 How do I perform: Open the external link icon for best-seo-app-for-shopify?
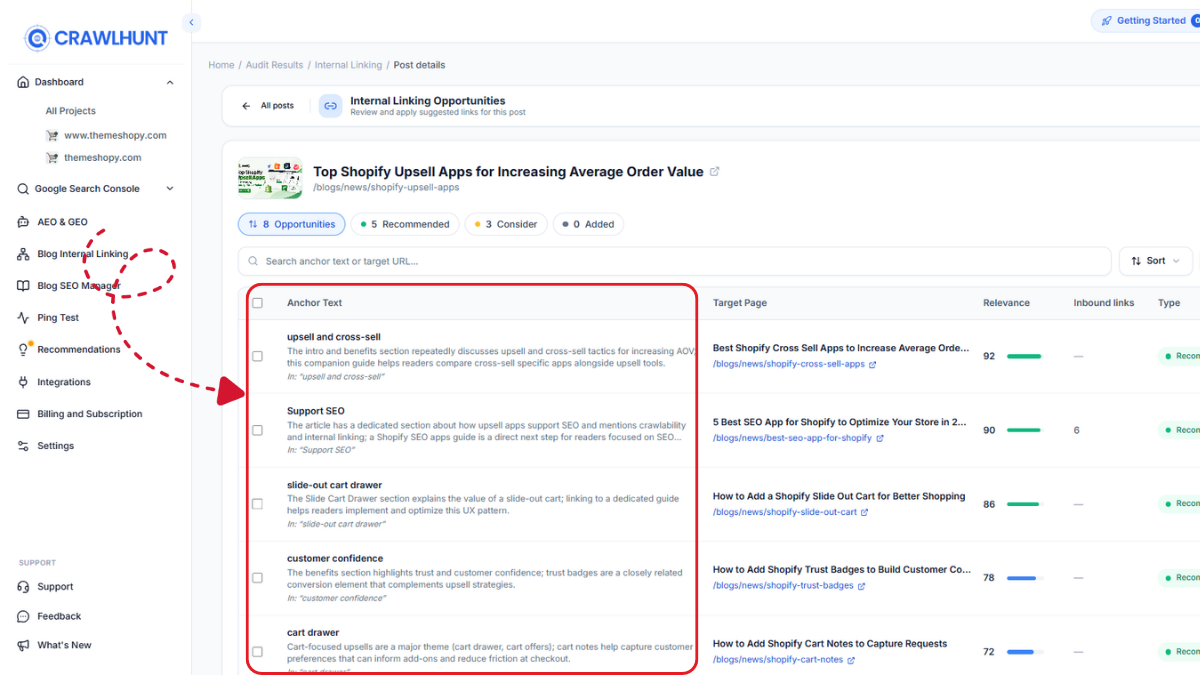(880, 438)
